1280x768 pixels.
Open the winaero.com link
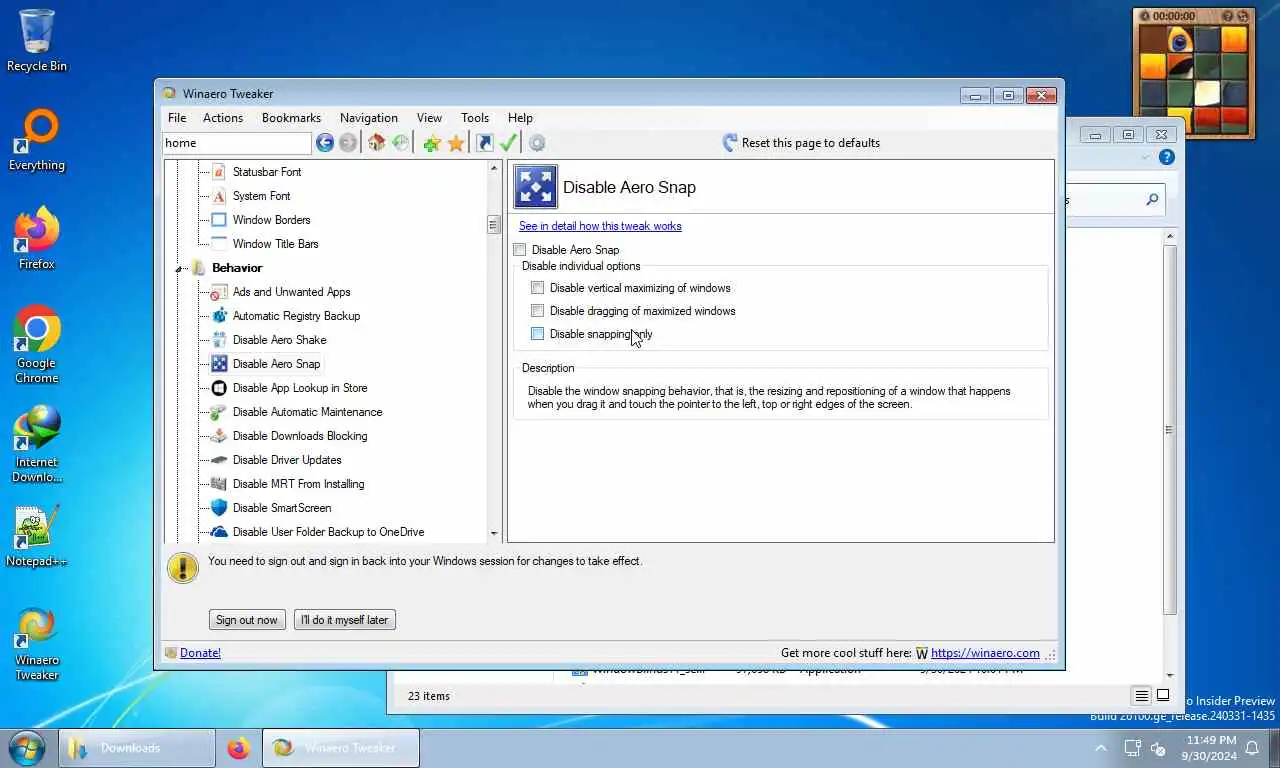(985, 653)
